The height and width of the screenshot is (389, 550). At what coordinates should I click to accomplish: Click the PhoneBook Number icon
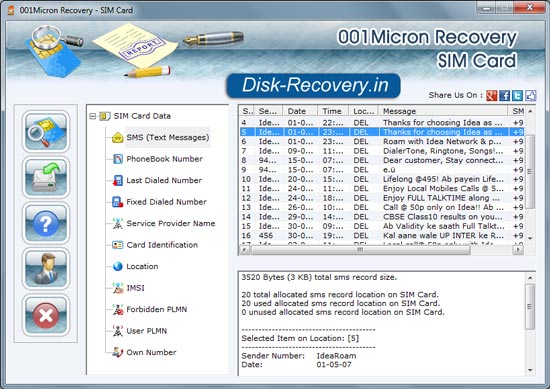[x=118, y=159]
